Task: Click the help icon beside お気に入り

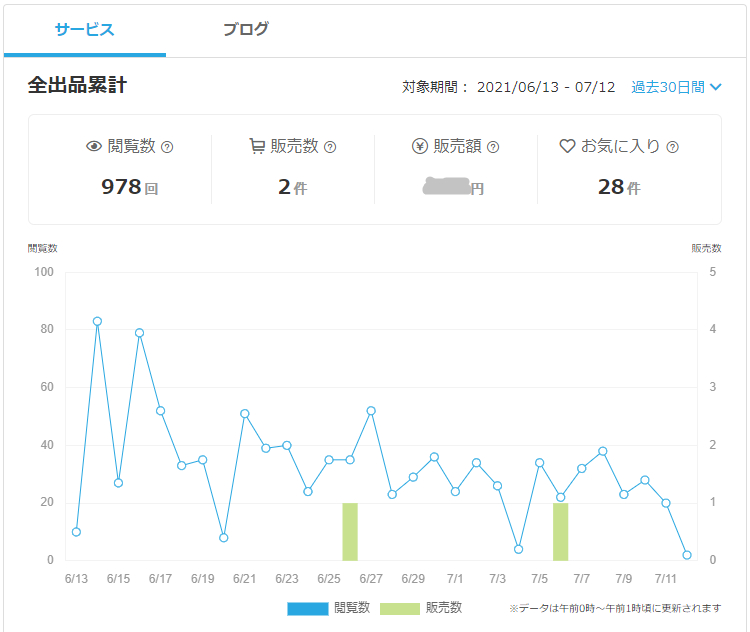Action: click(672, 147)
